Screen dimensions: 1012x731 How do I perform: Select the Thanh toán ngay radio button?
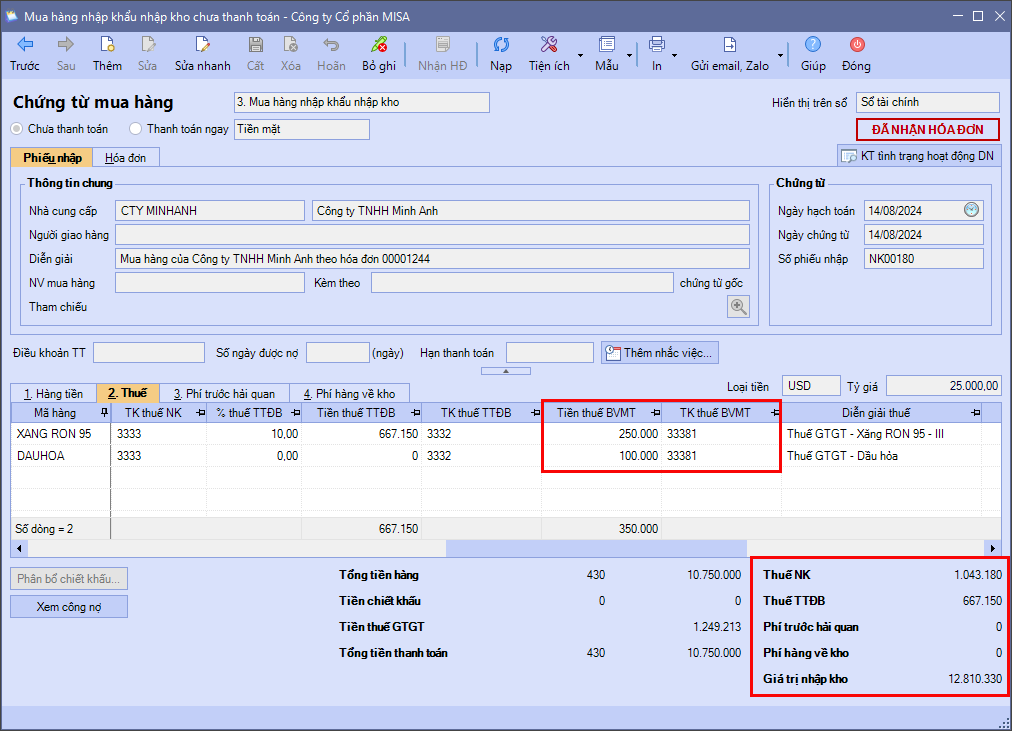(136, 129)
